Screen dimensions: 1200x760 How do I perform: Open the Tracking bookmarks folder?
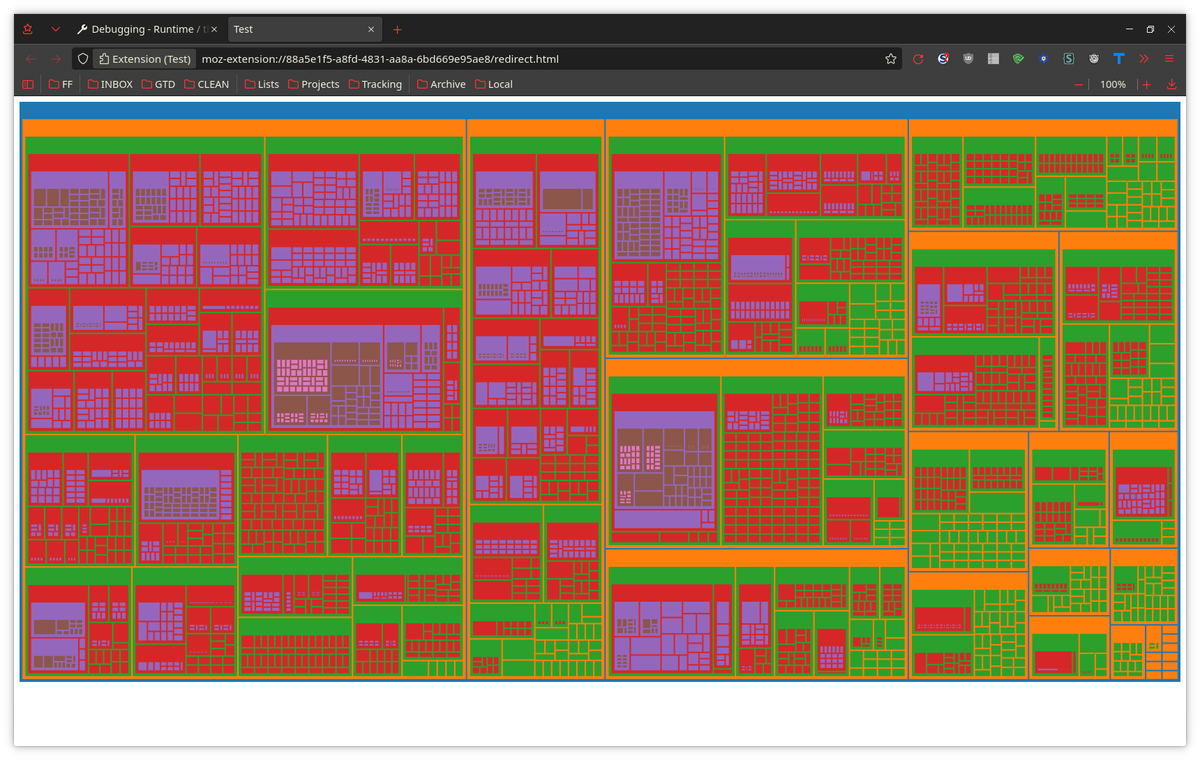click(x=375, y=85)
